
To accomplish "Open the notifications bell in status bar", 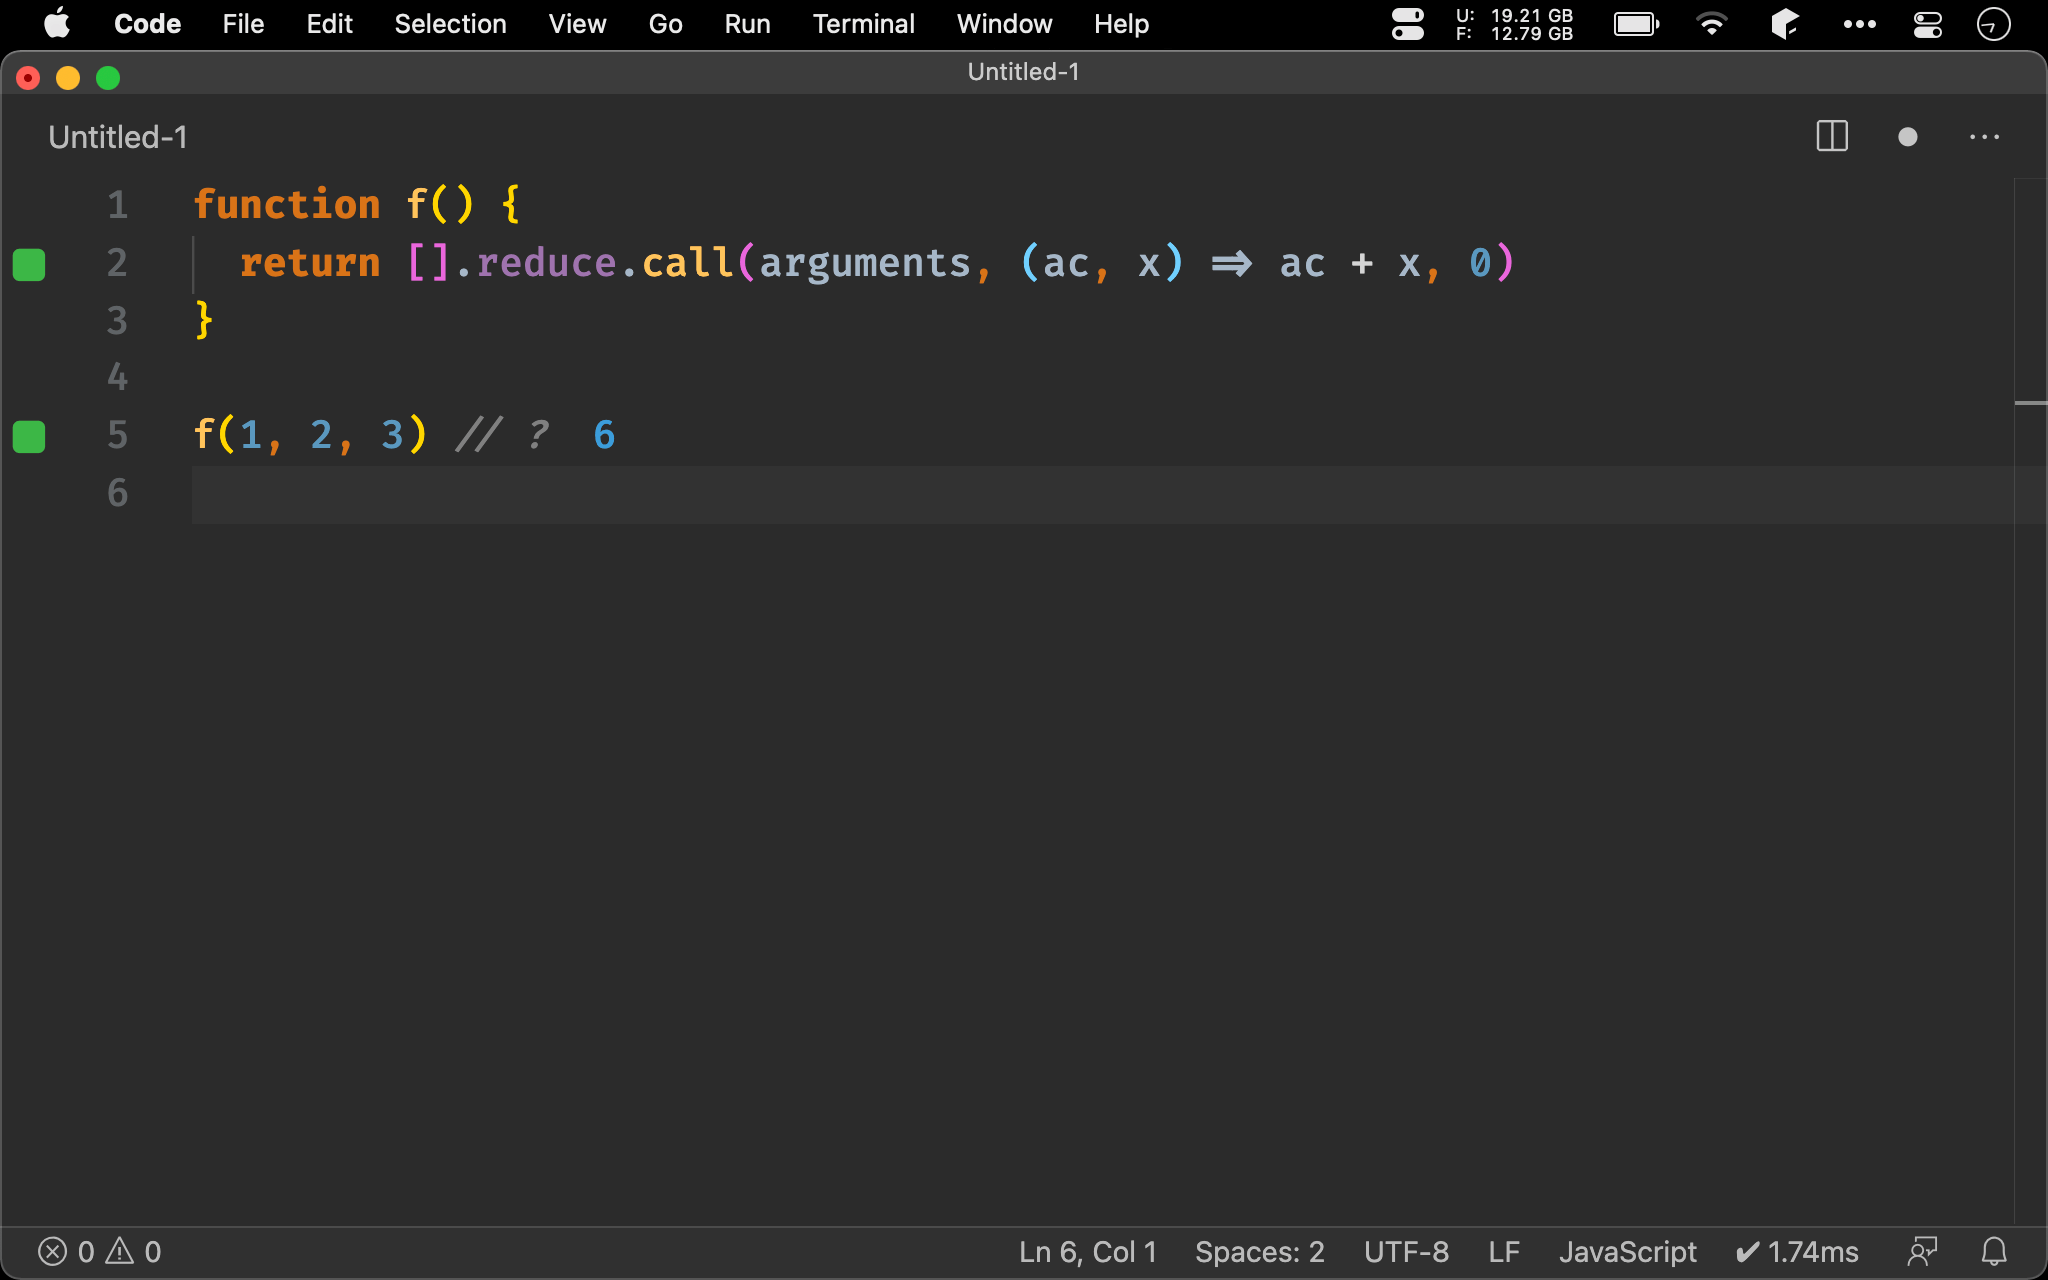I will pos(1994,1251).
